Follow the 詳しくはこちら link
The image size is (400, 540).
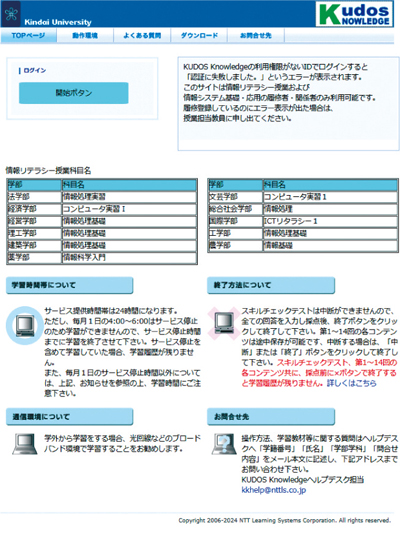pyautogui.click(x=351, y=383)
